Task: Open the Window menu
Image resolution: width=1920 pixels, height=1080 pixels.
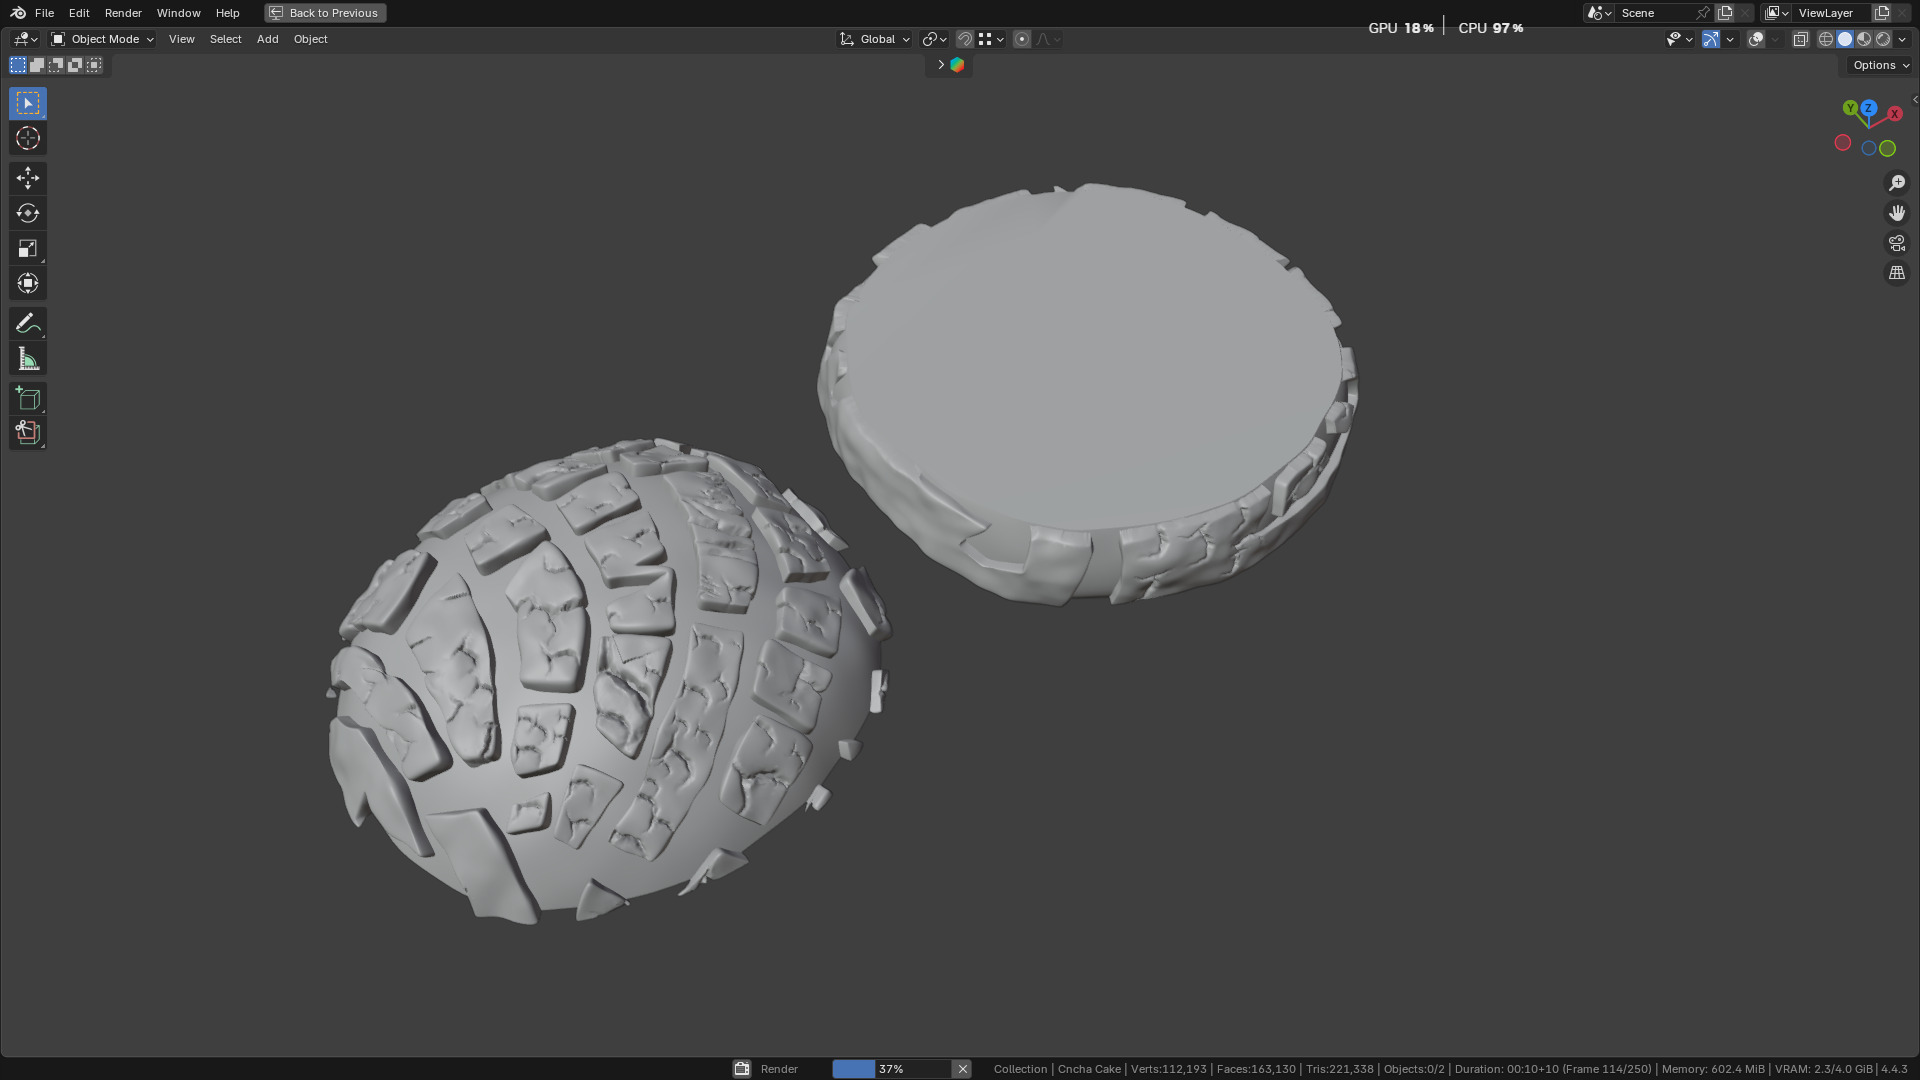Action: click(178, 13)
